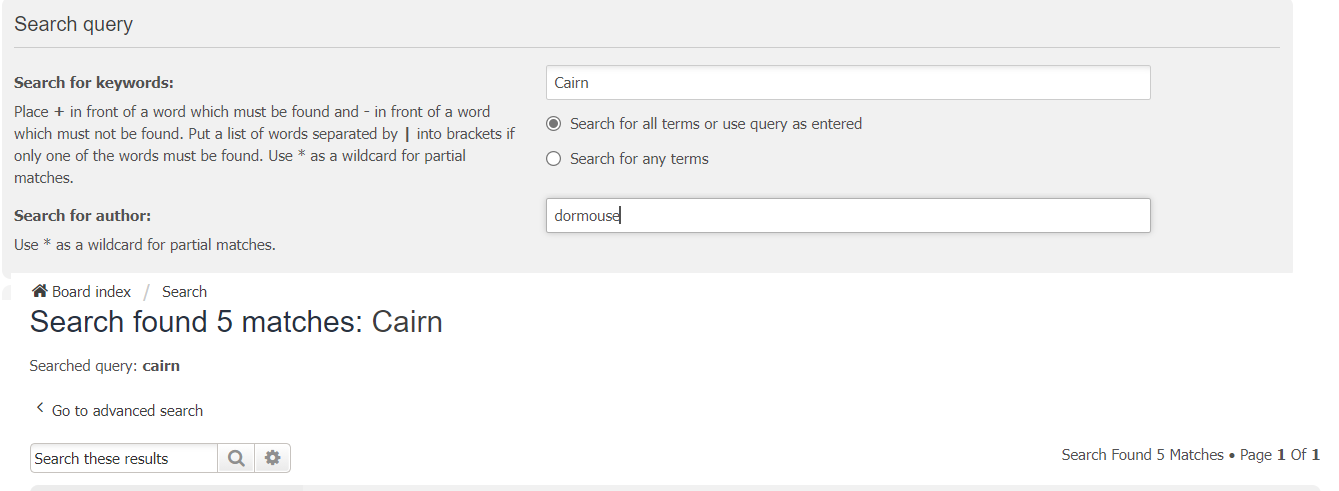Follow the 'Go to advanced search' link
Image resolution: width=1339 pixels, height=491 pixels.
(x=127, y=410)
